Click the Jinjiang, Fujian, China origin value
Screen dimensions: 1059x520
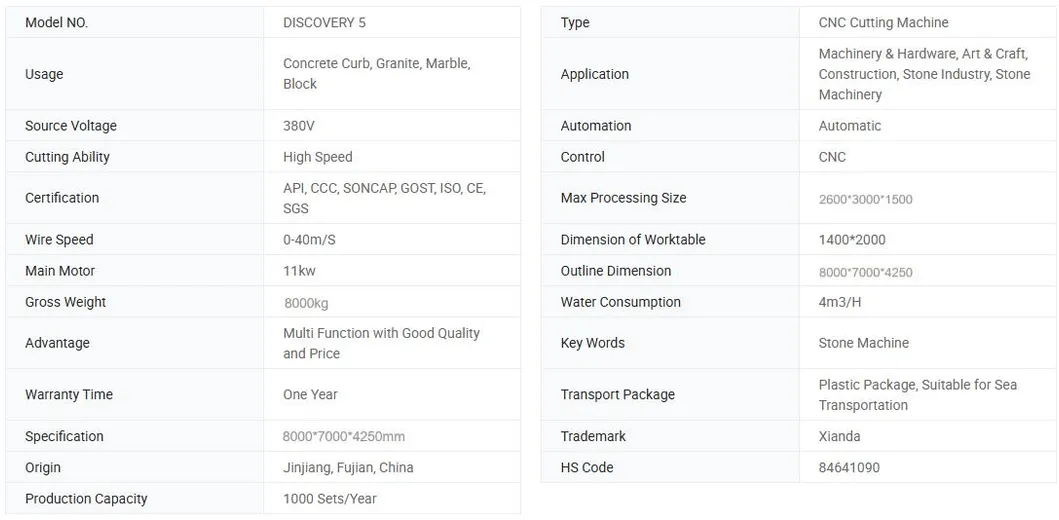pos(348,467)
